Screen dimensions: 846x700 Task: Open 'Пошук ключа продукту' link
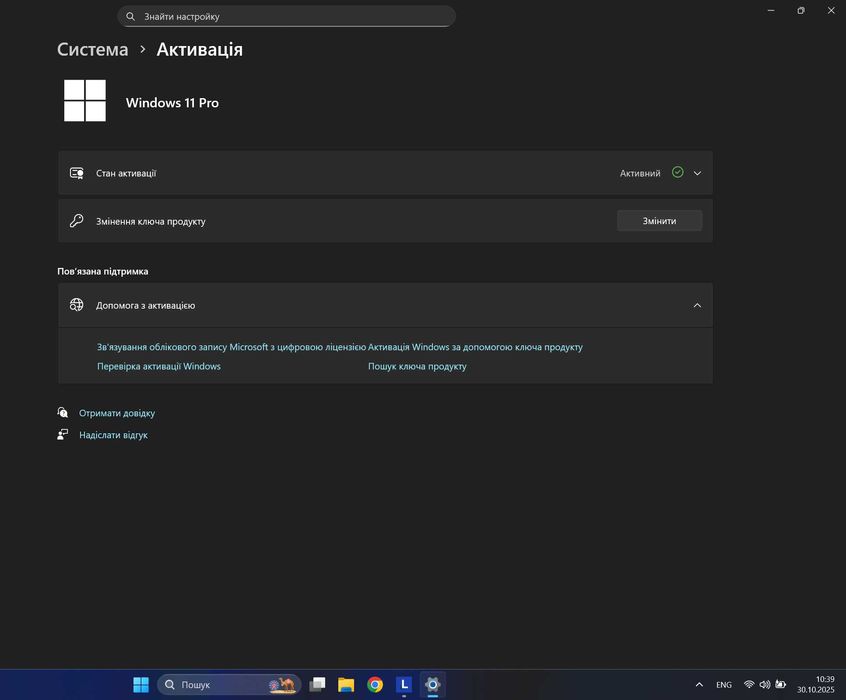point(417,366)
